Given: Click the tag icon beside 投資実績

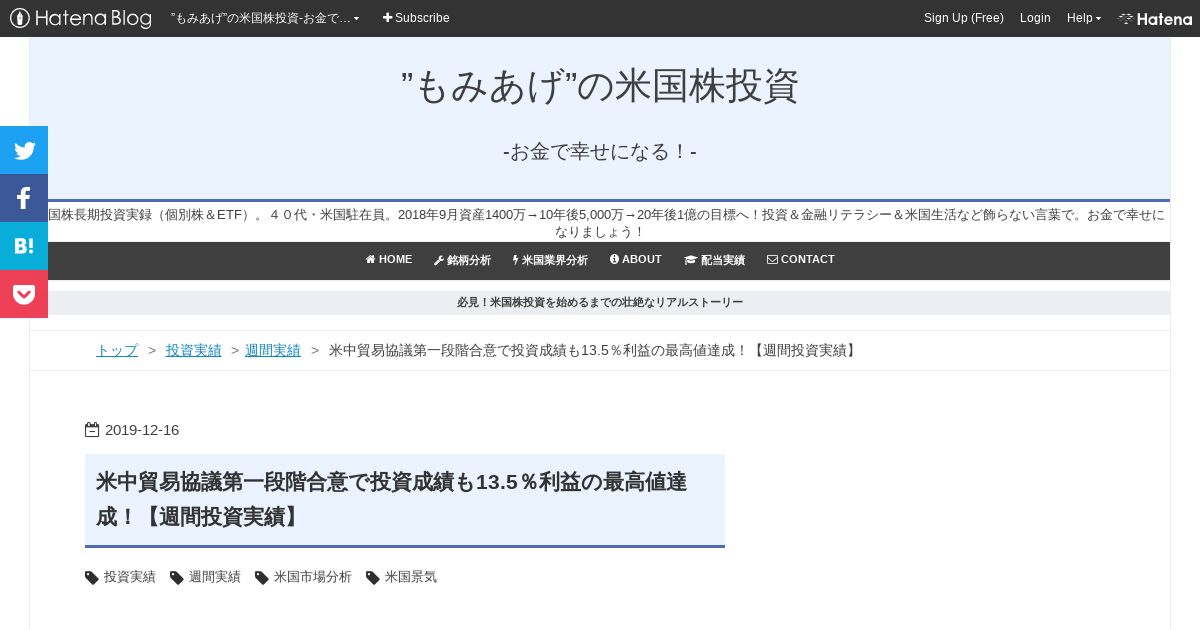Looking at the screenshot, I should [92, 578].
